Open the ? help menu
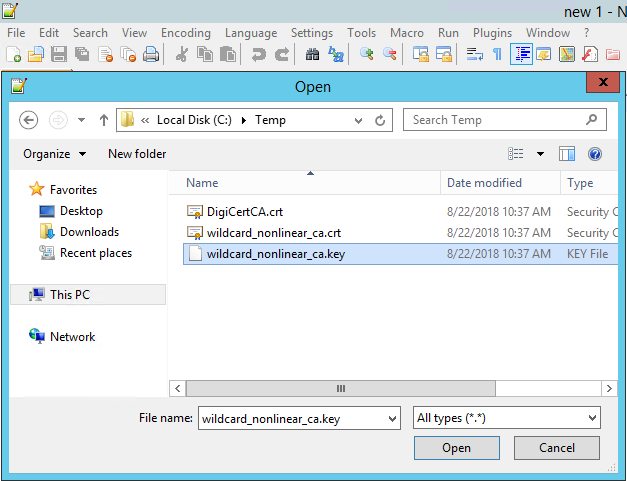 (586, 33)
